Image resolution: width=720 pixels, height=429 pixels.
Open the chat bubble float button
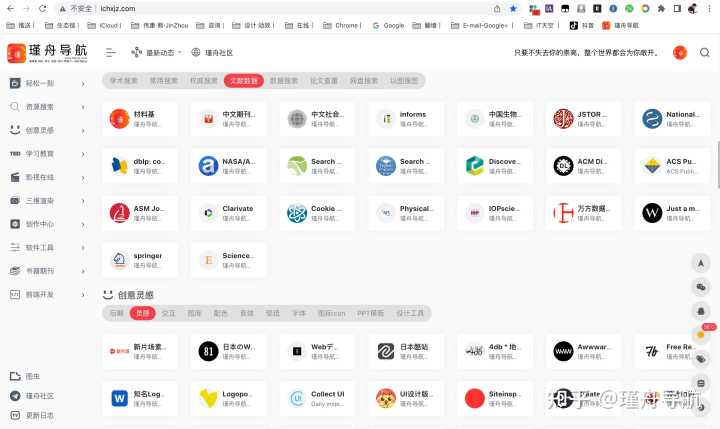click(701, 287)
